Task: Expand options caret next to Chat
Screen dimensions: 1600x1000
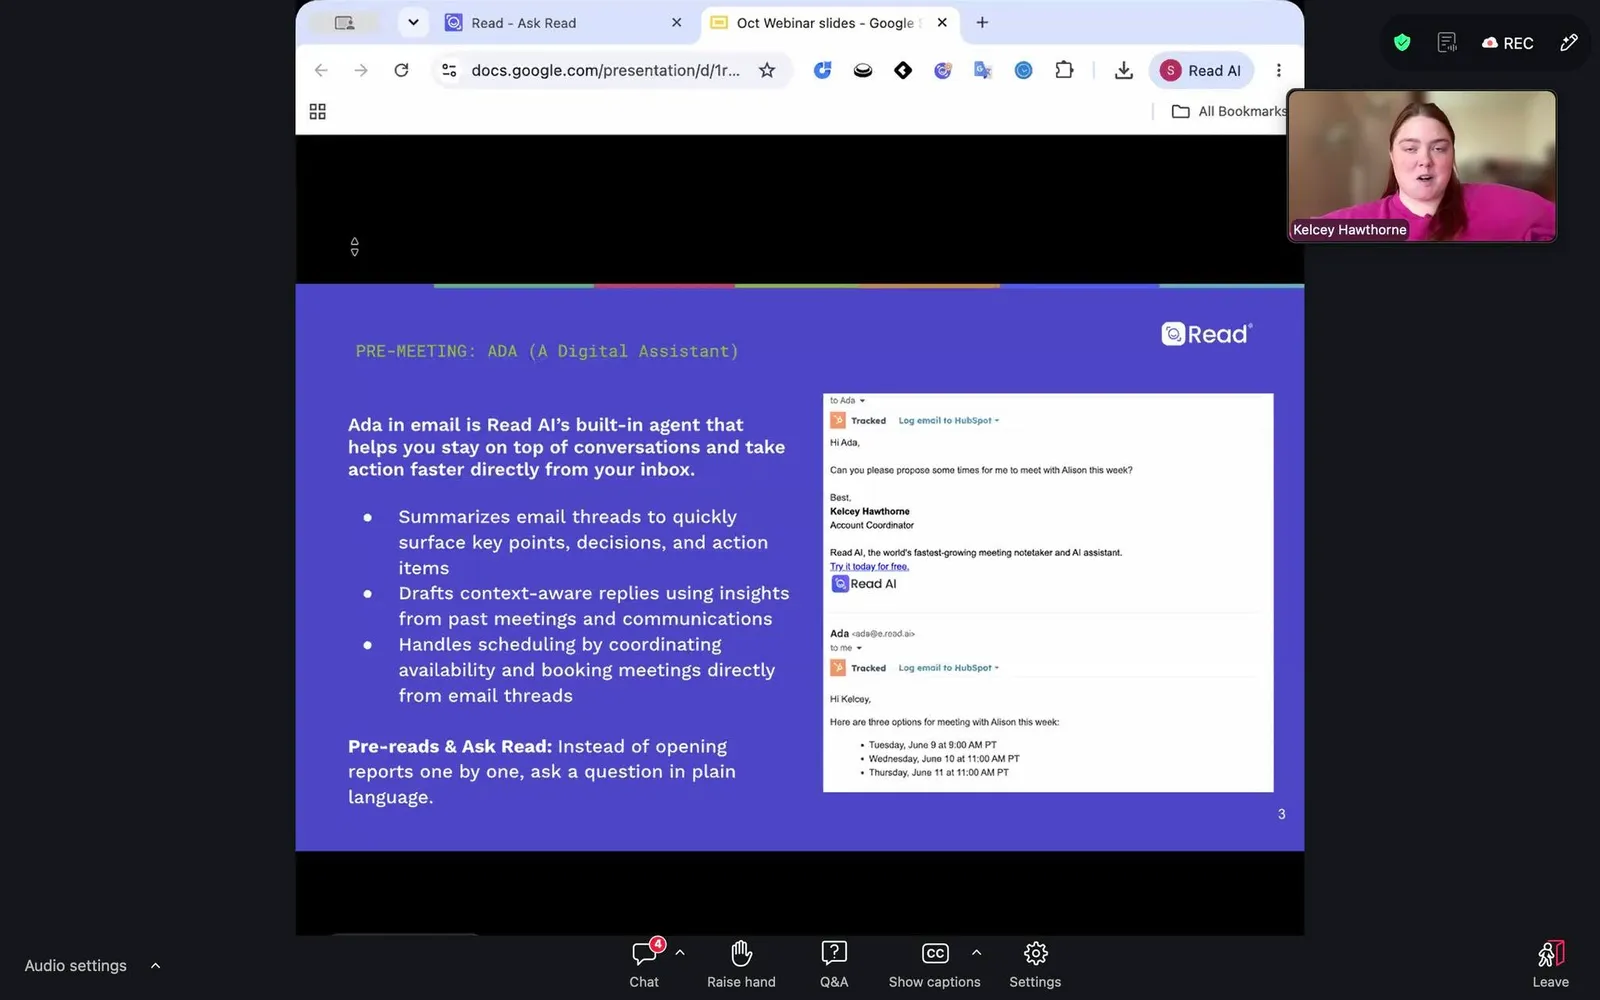Action: pyautogui.click(x=680, y=953)
